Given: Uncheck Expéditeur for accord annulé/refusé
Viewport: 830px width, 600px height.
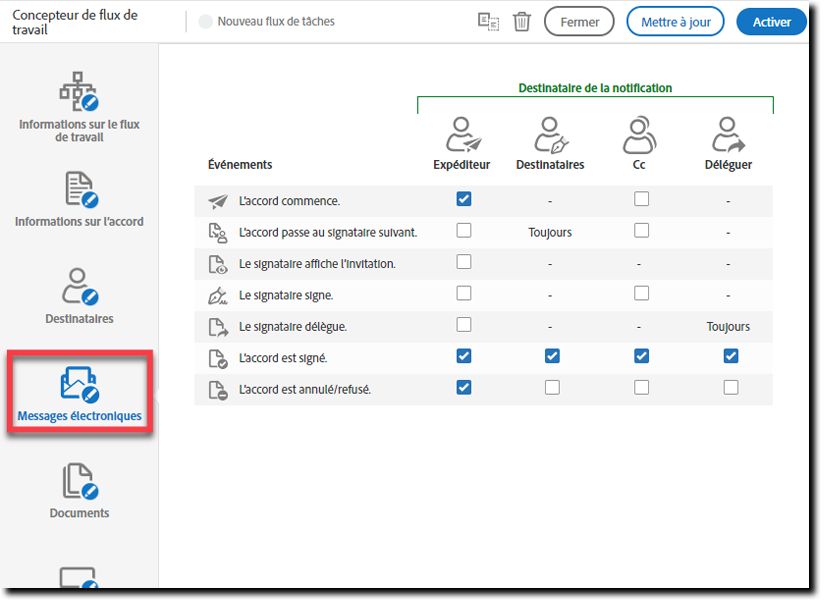Looking at the screenshot, I should pos(464,388).
